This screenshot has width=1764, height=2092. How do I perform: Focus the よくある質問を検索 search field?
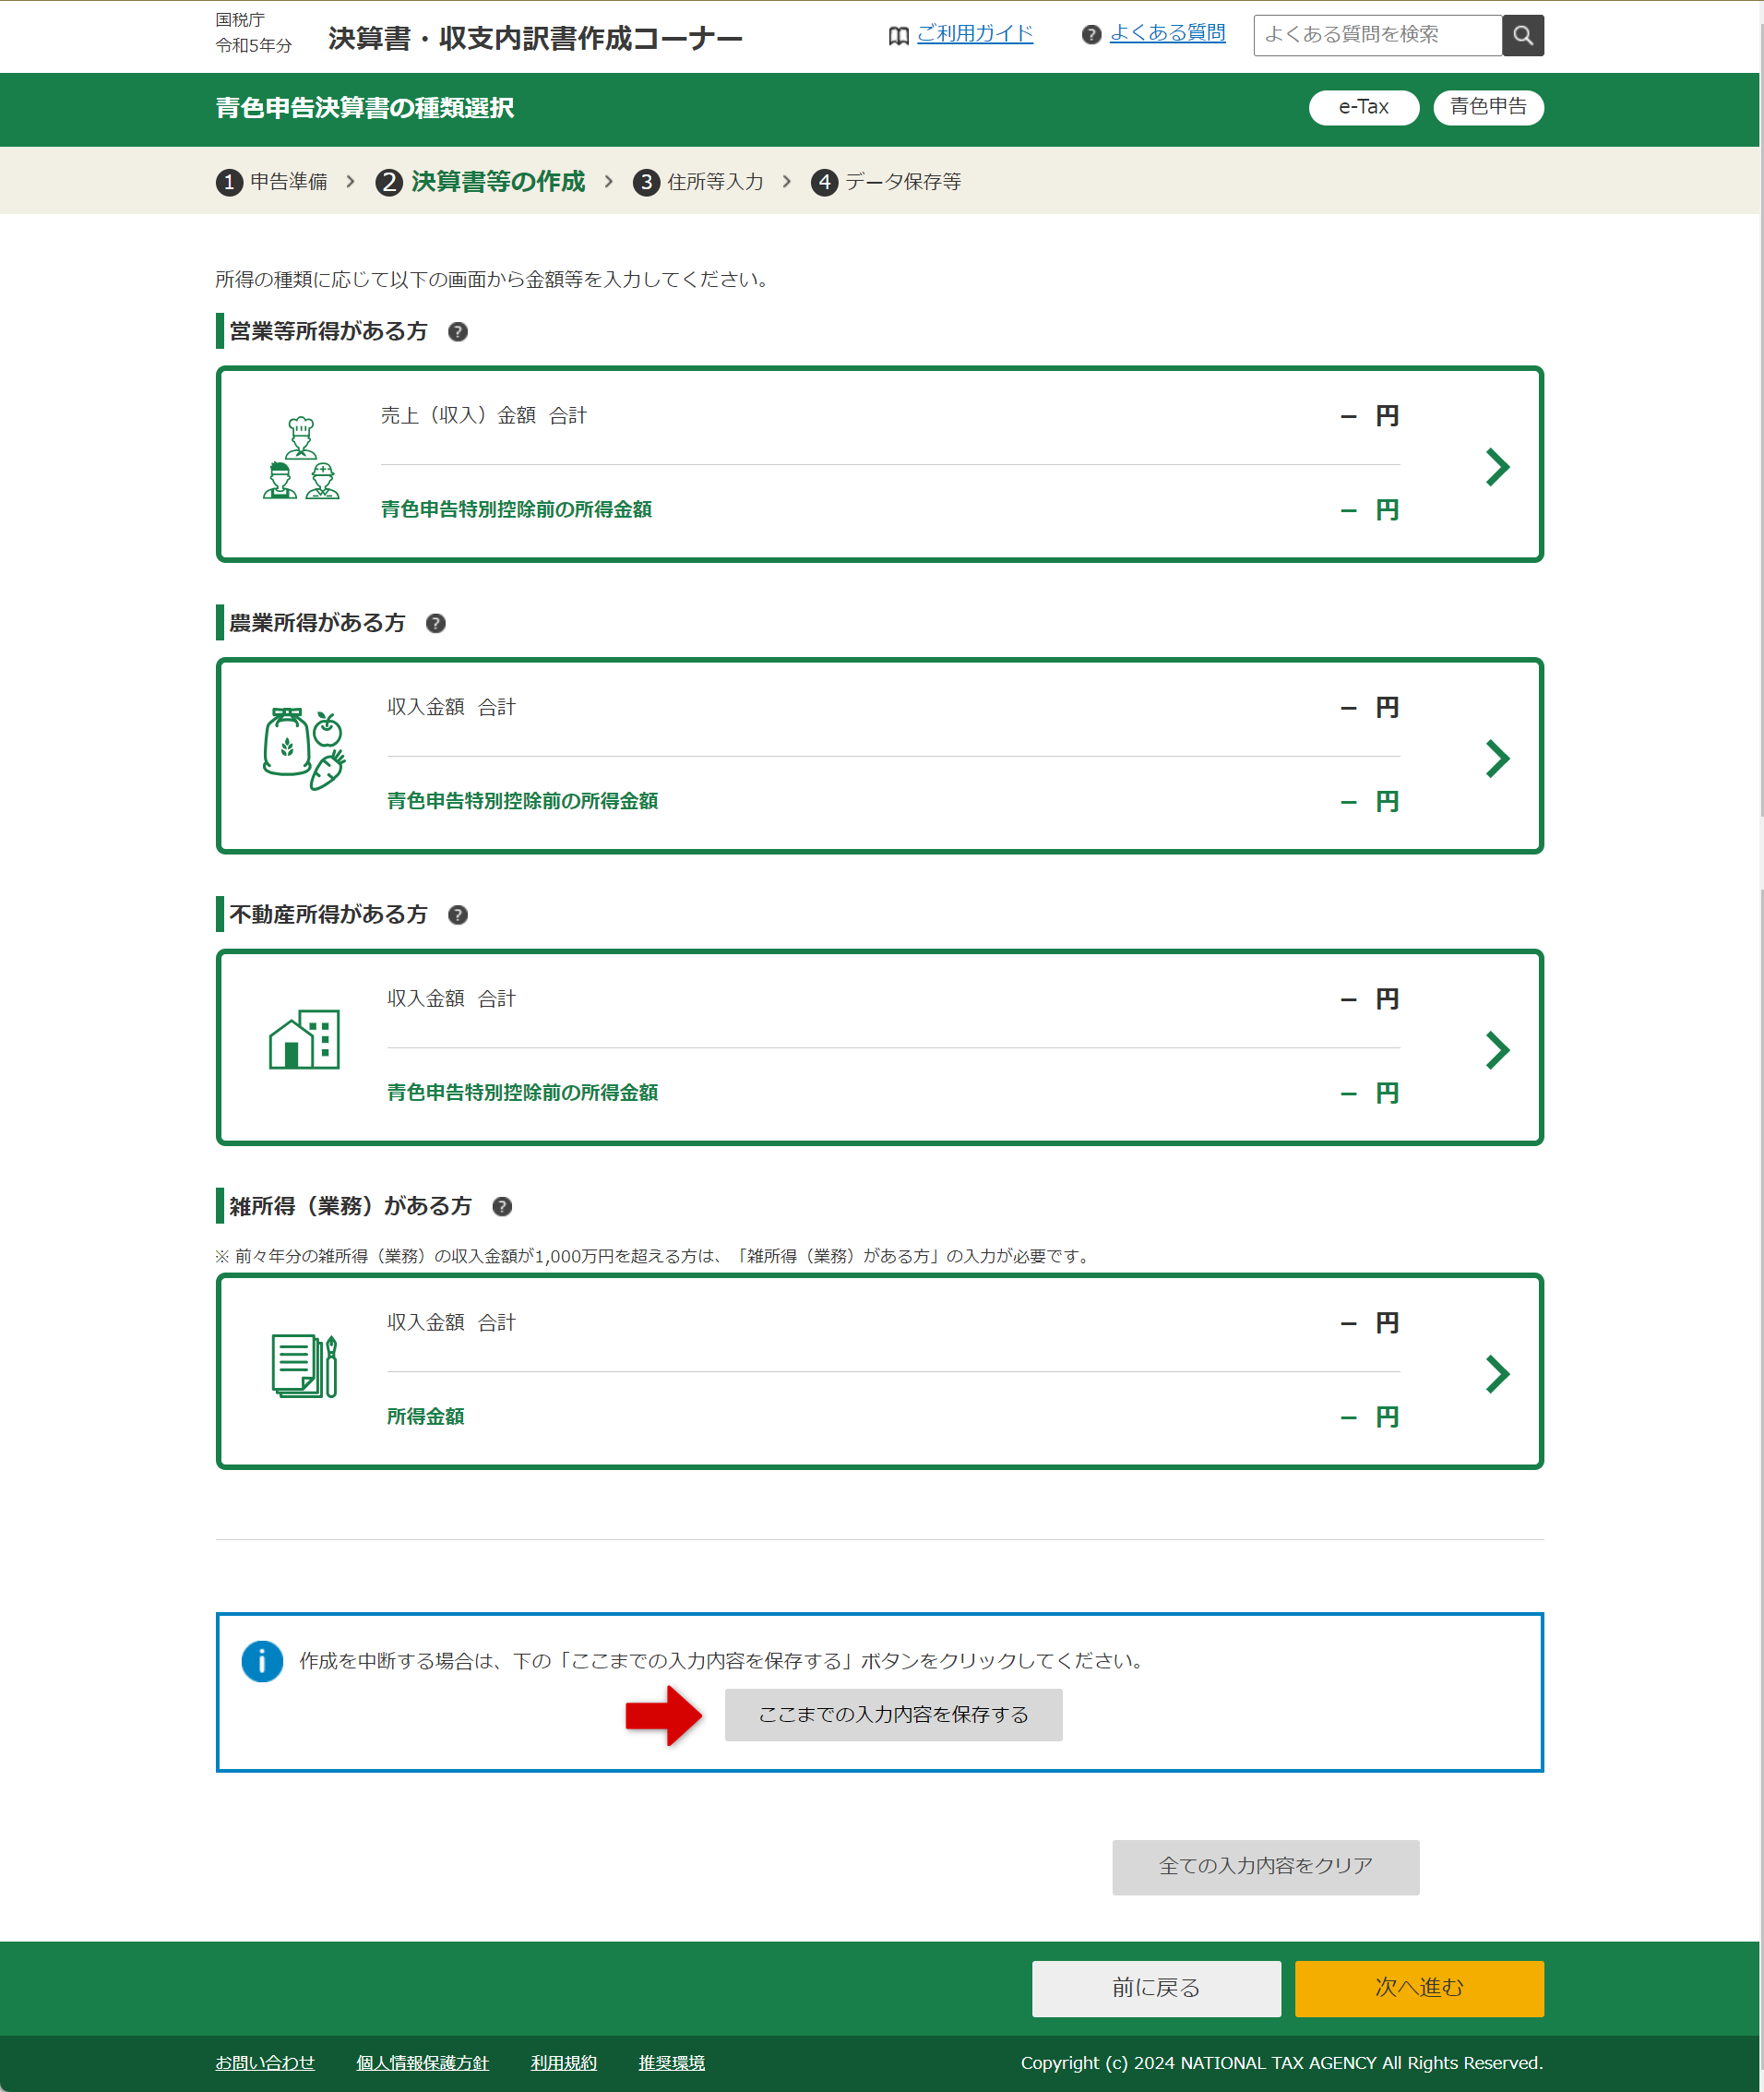1377,36
